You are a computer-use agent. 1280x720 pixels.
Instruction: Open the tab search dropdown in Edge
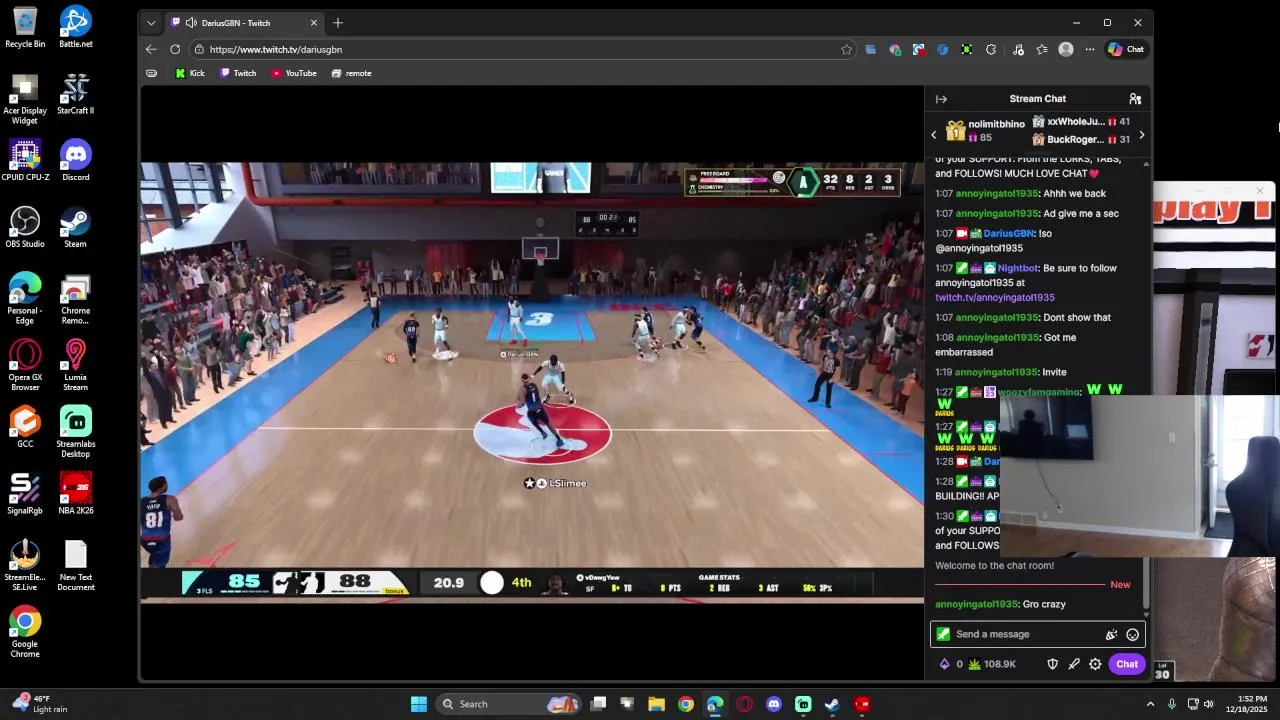tap(151, 23)
